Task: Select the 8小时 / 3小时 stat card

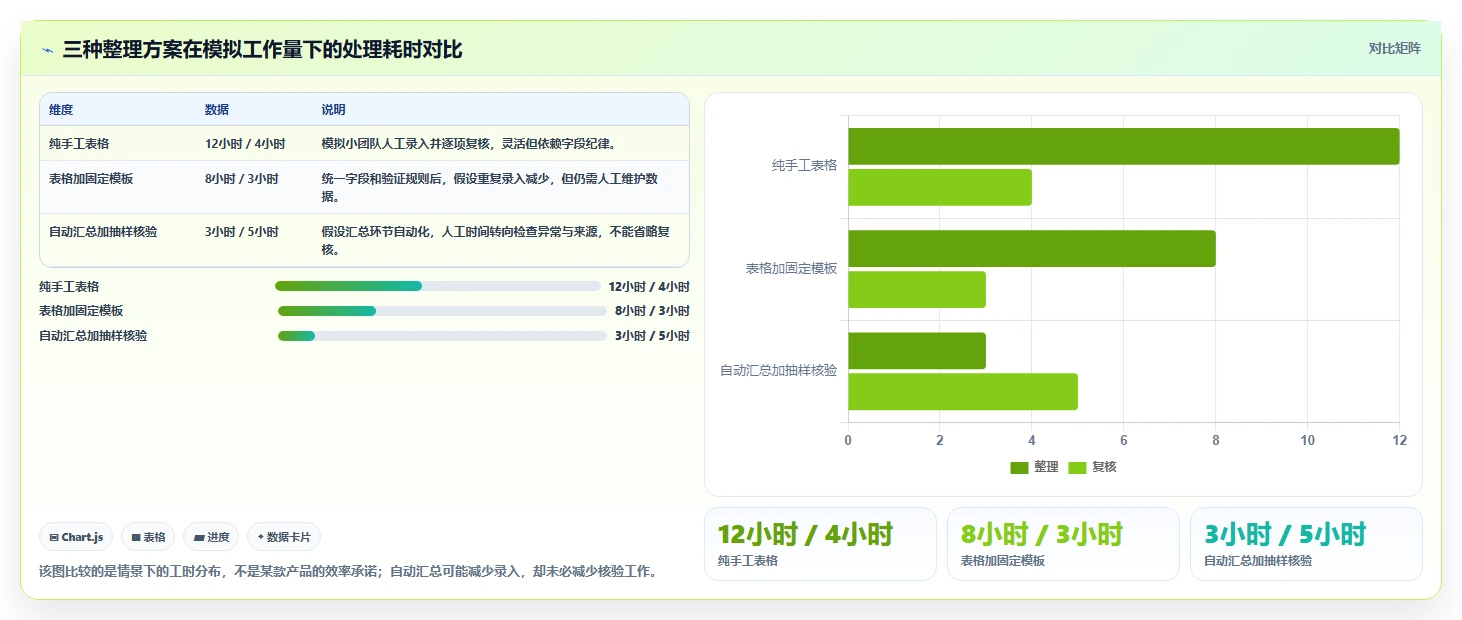Action: (1063, 544)
